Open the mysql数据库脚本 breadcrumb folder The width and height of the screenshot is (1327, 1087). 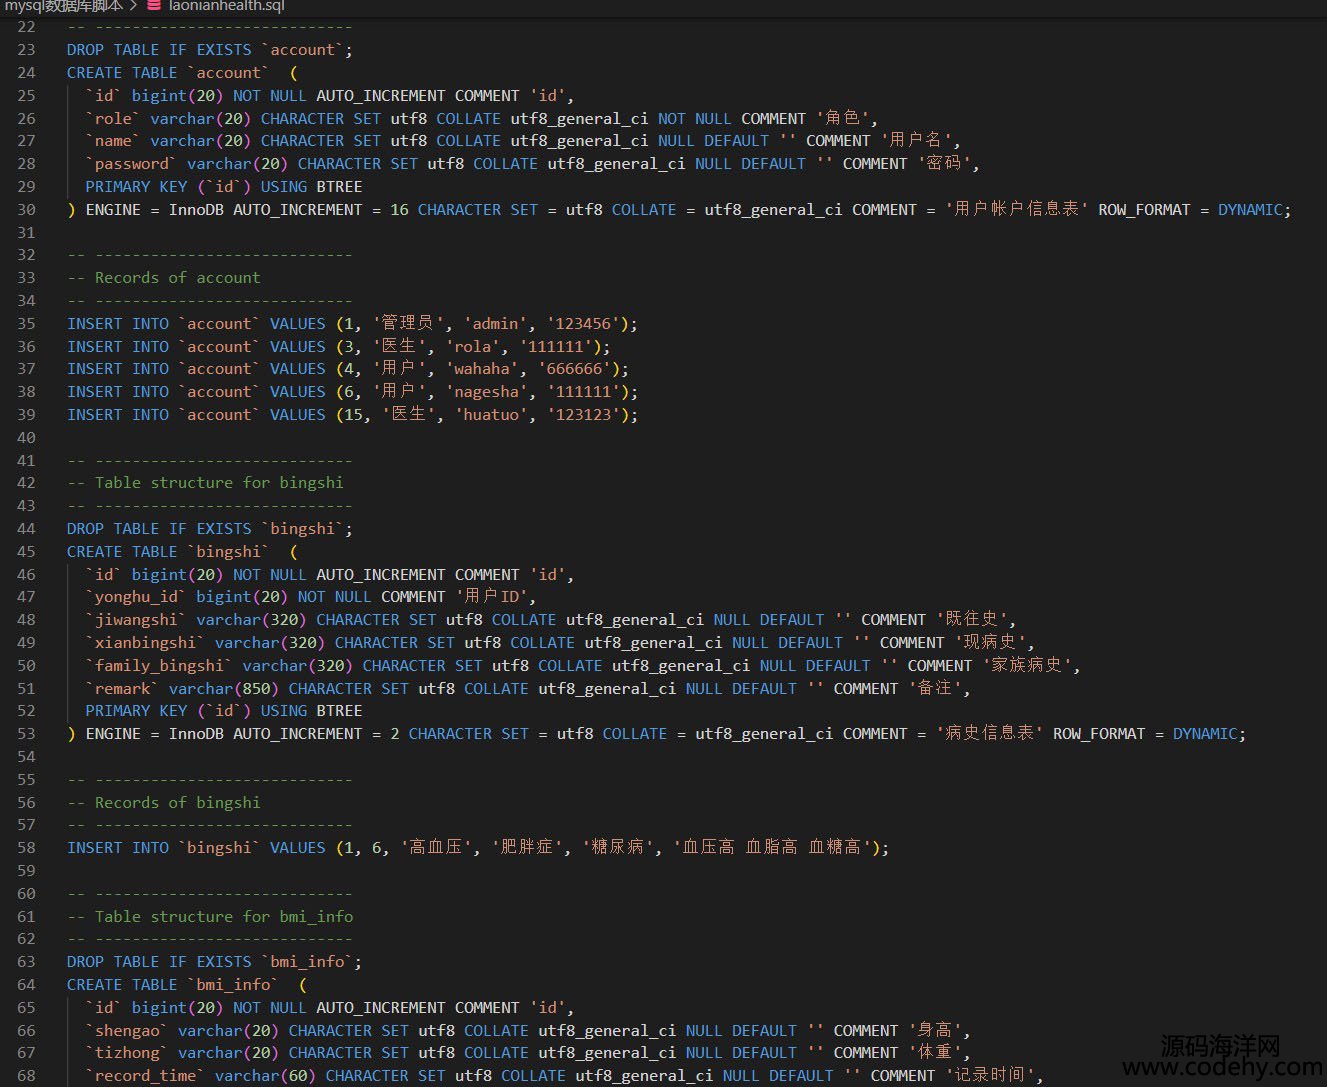click(x=62, y=6)
